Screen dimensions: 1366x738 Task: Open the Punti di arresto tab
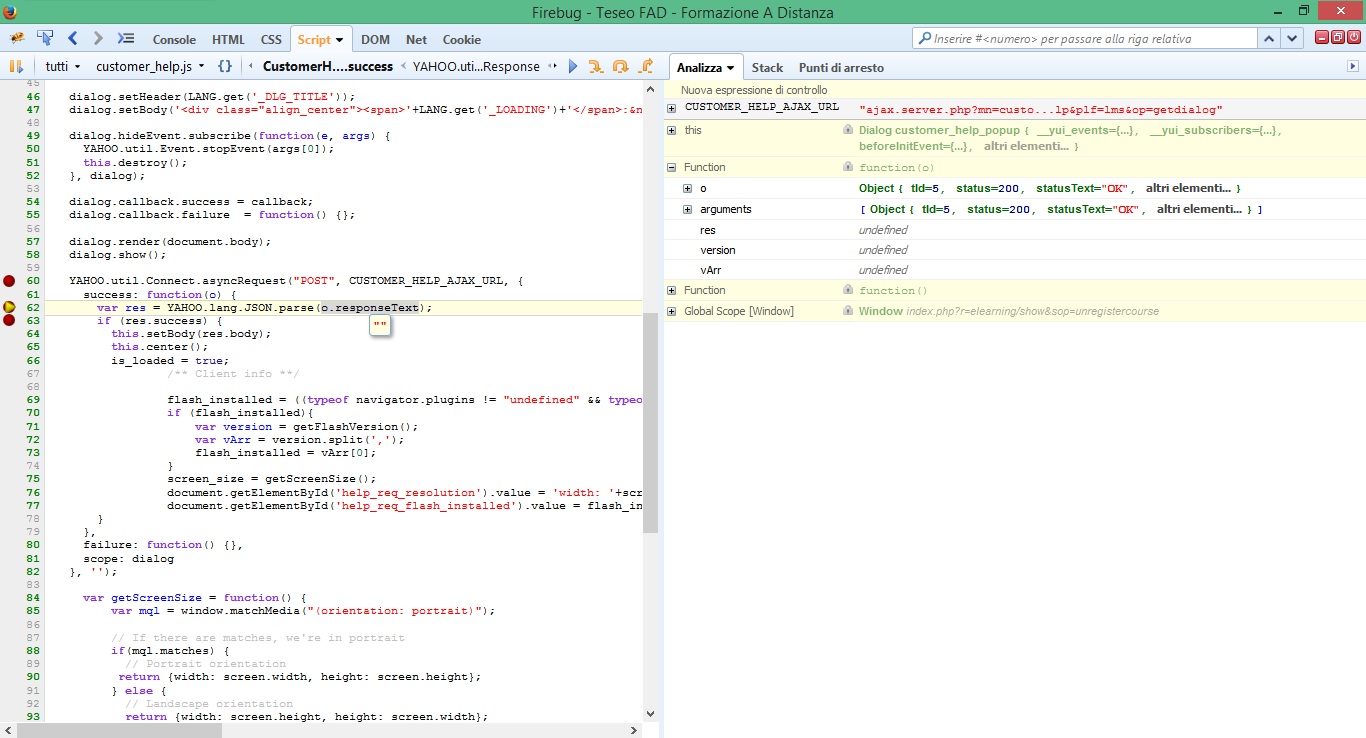coord(841,68)
